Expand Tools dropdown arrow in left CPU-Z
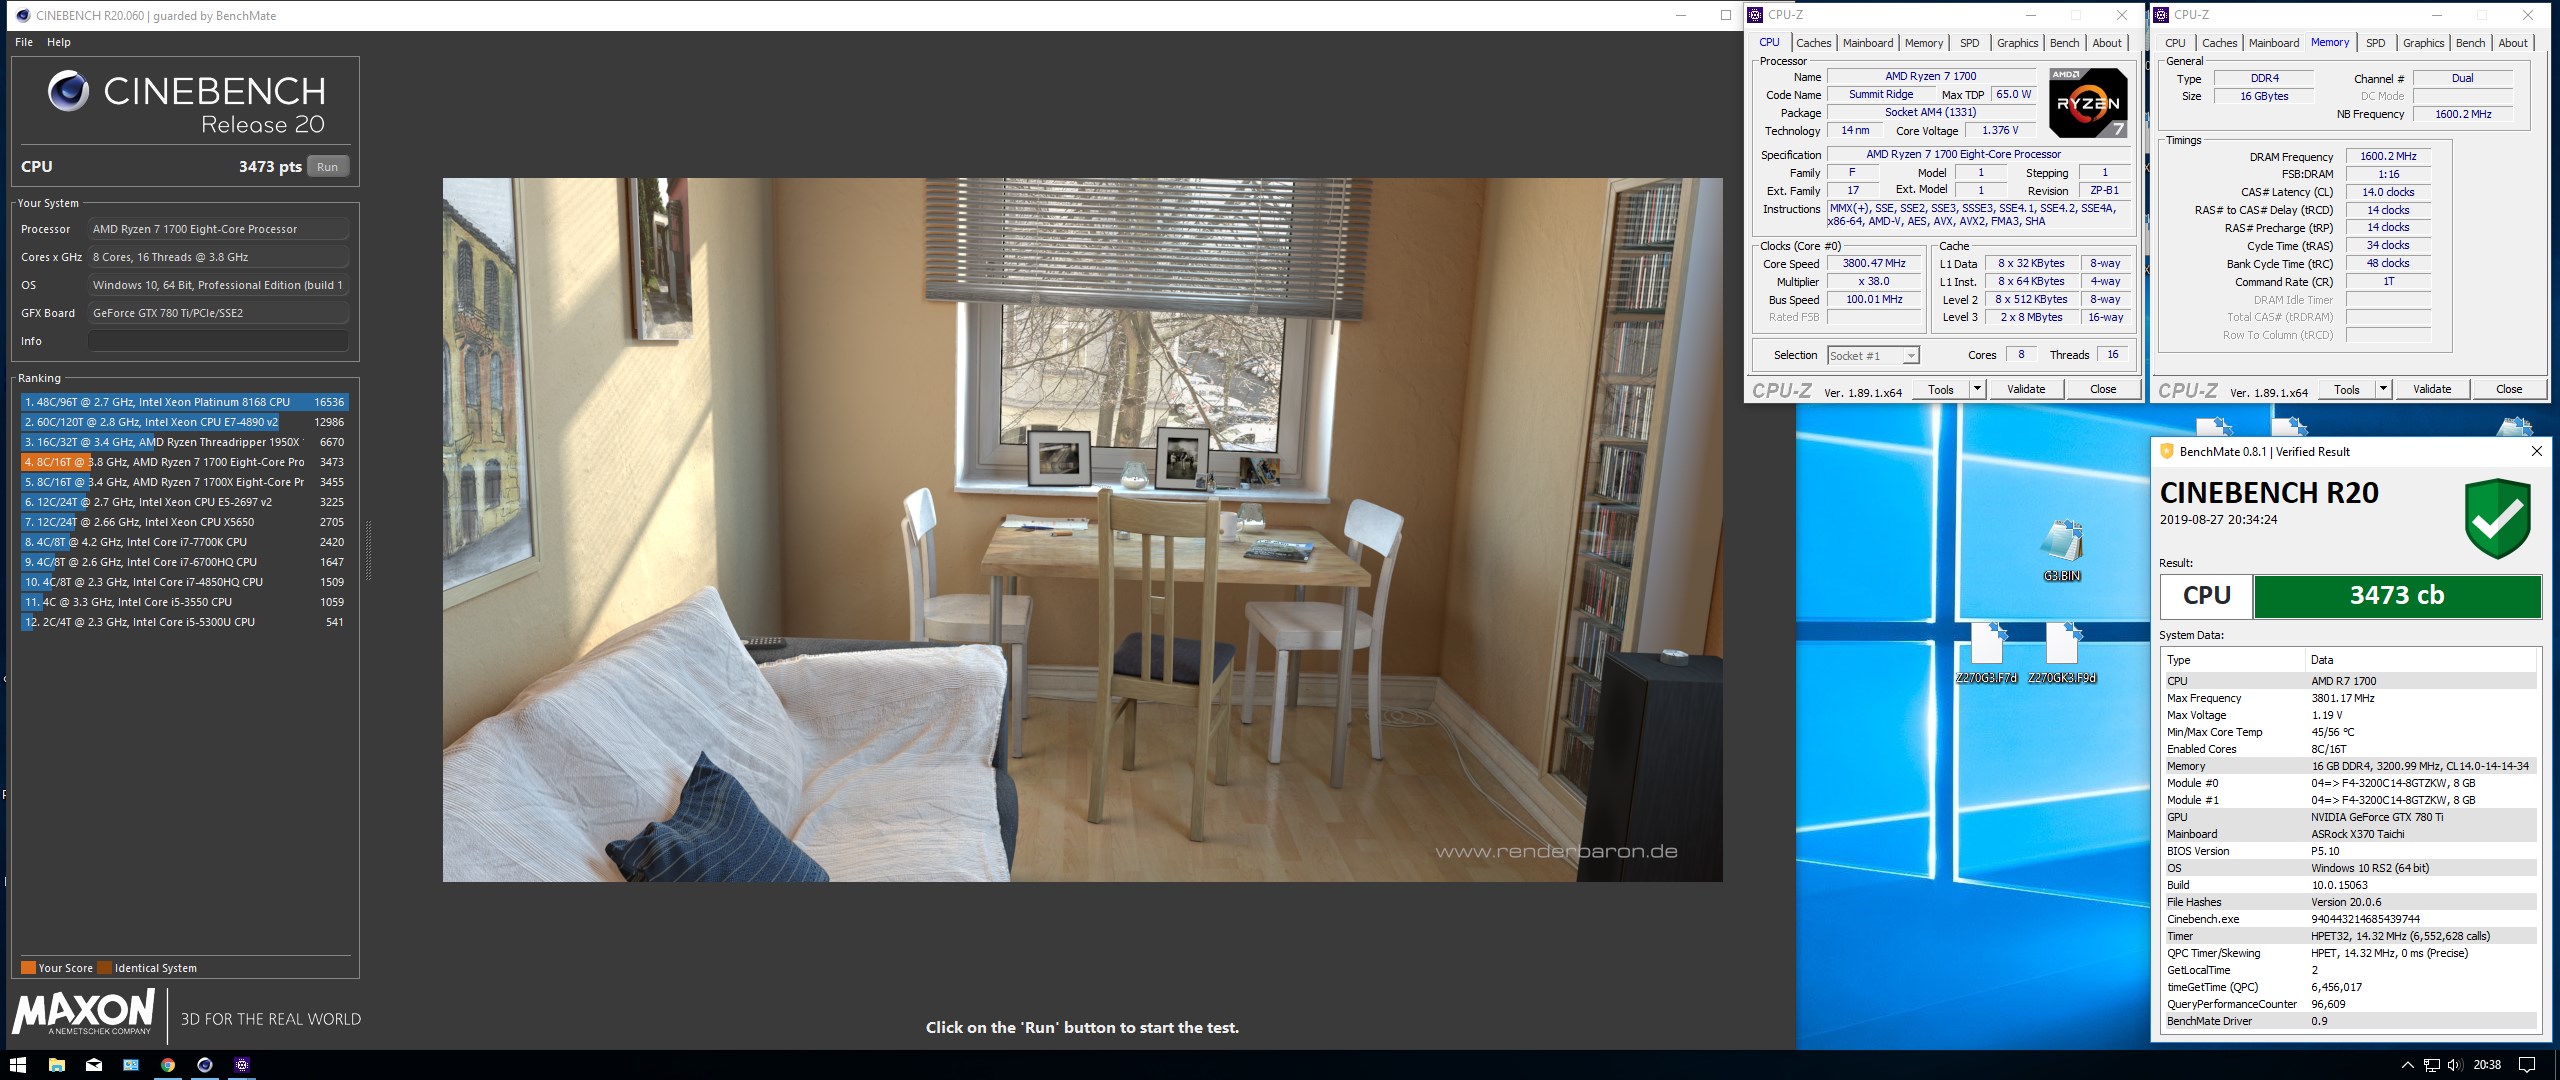This screenshot has width=2560, height=1080. 1977,390
